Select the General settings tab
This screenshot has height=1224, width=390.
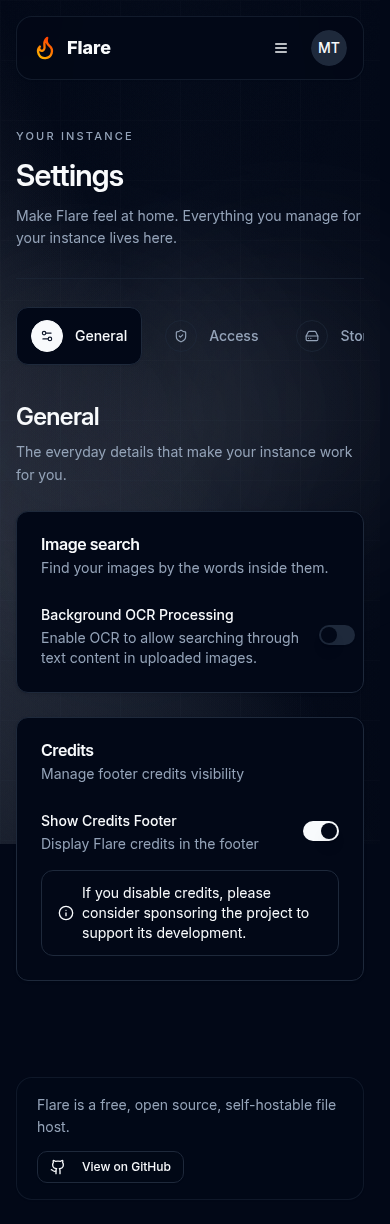79,336
